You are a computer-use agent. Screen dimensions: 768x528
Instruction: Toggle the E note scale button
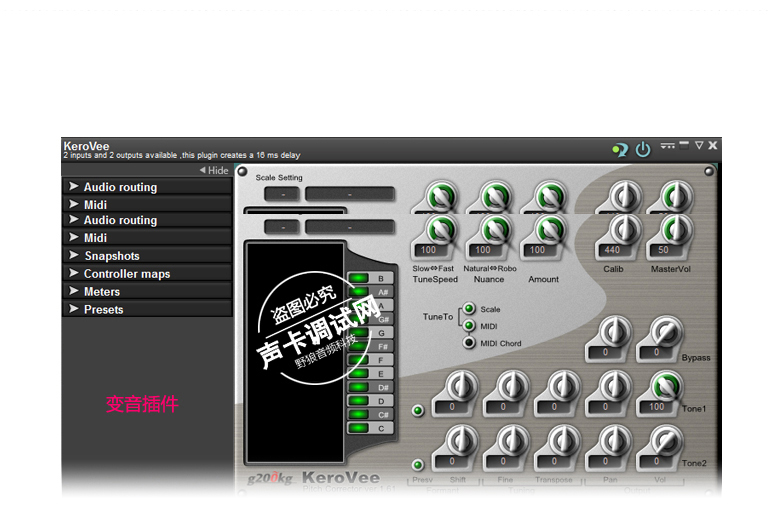(x=370, y=374)
